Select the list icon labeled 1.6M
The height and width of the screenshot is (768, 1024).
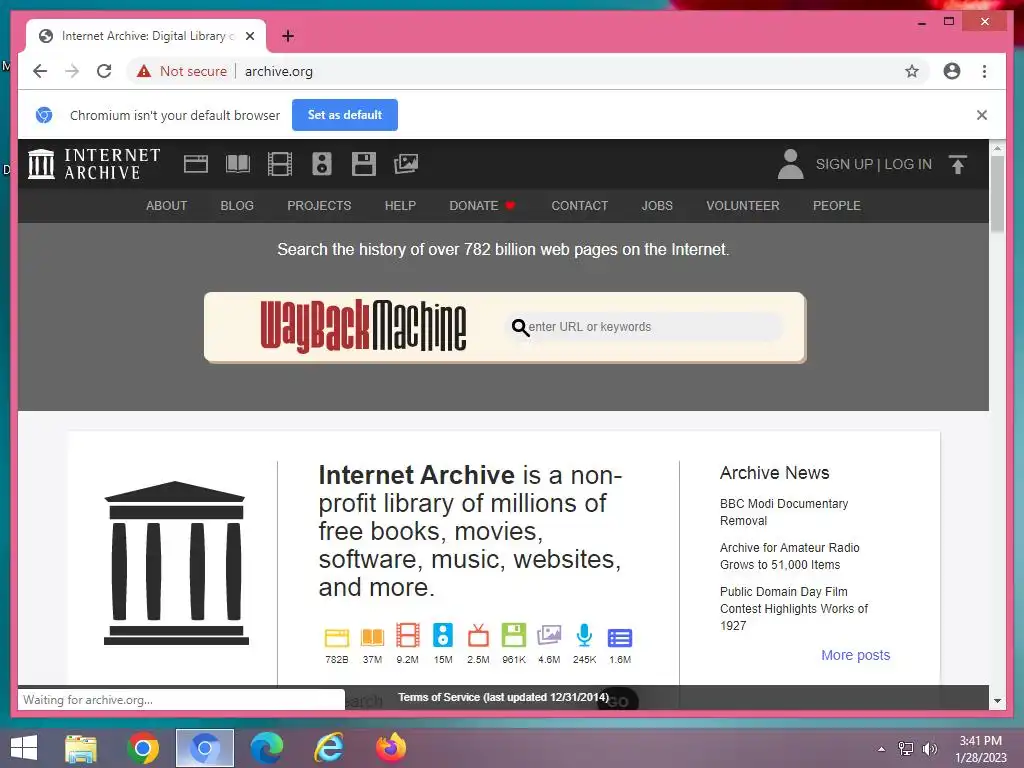(x=620, y=637)
